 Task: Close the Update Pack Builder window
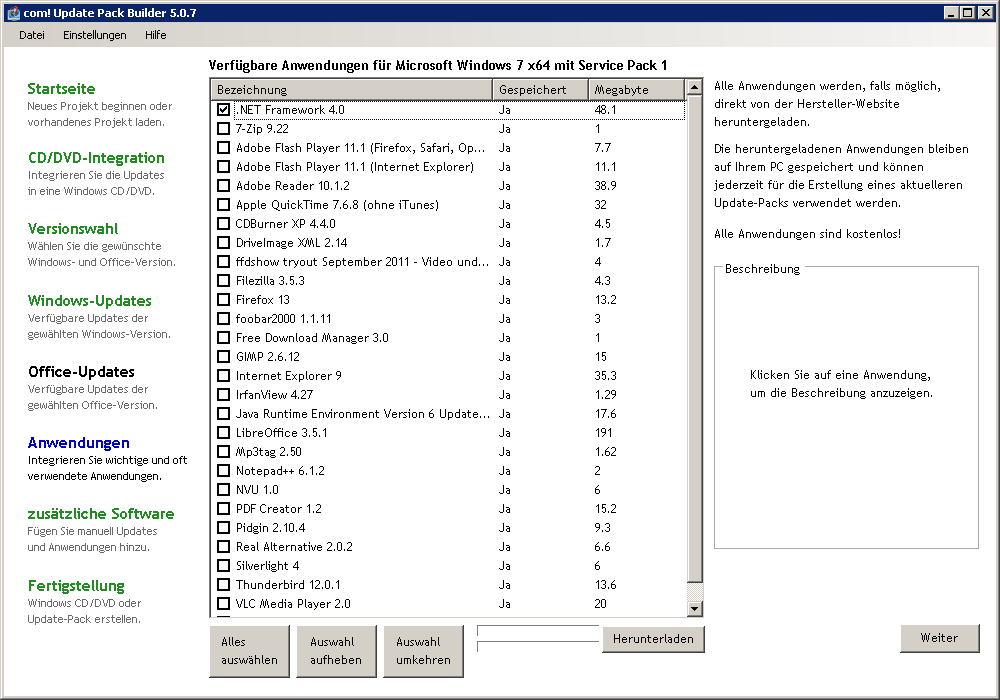985,12
